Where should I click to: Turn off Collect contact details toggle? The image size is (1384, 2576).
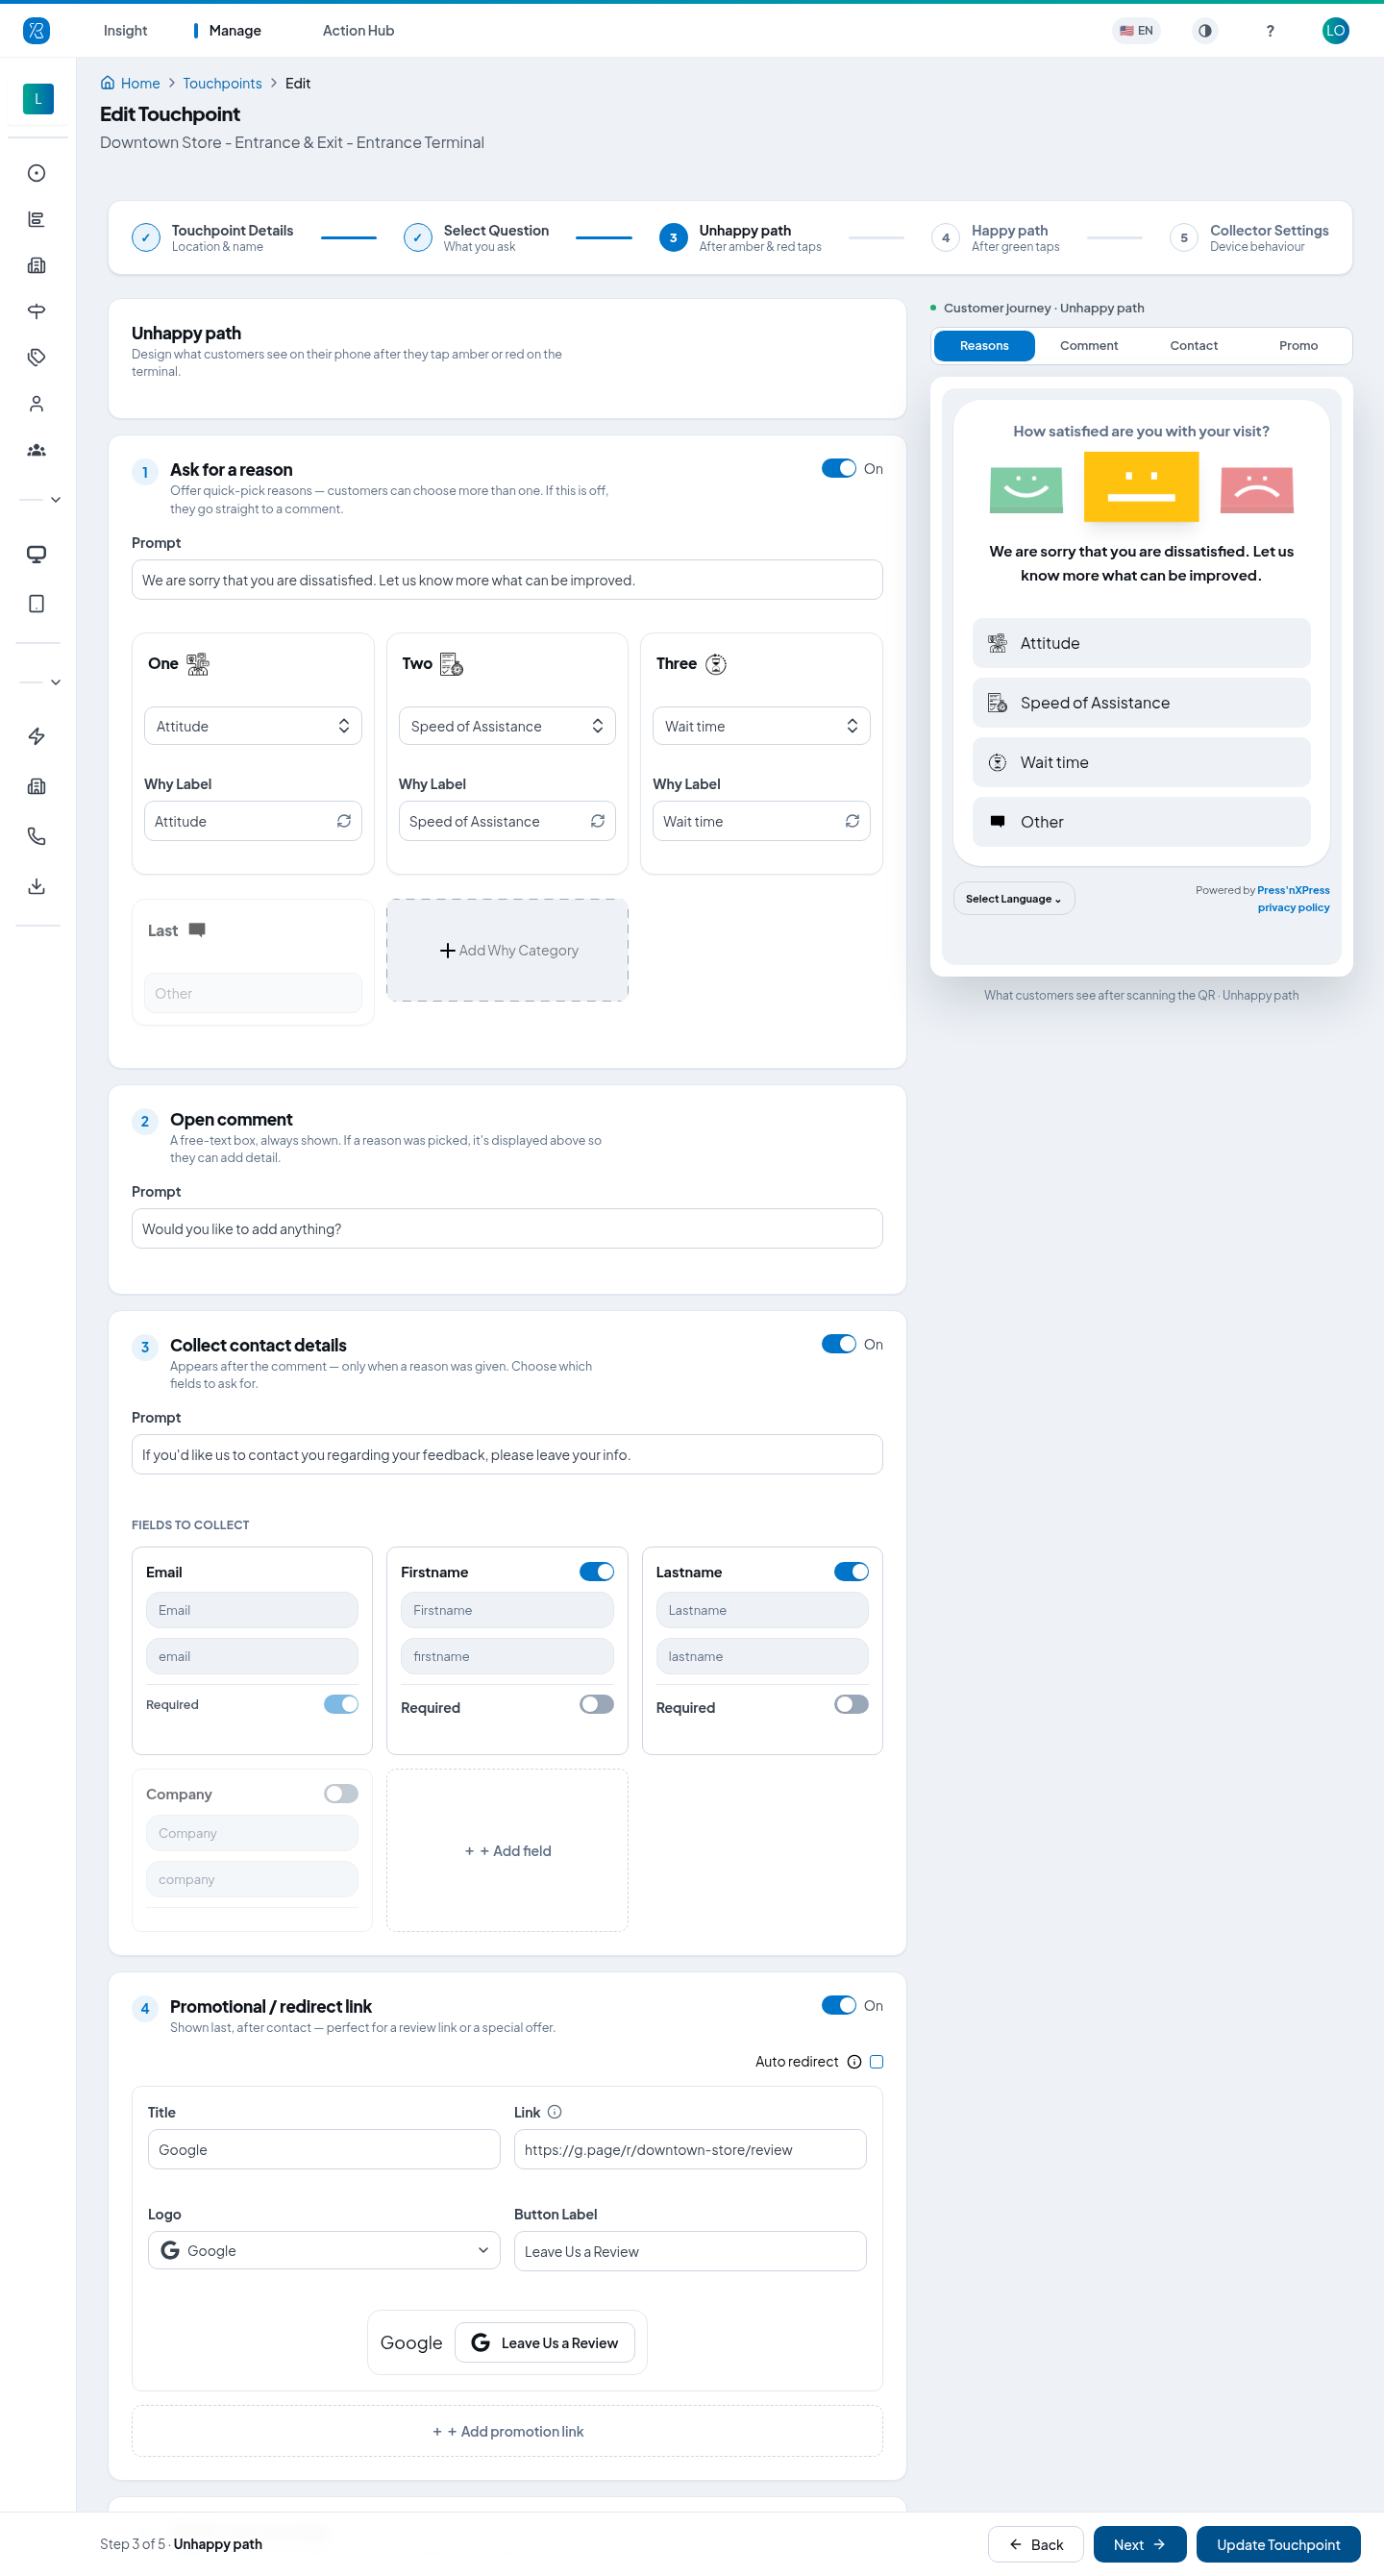tap(839, 1344)
